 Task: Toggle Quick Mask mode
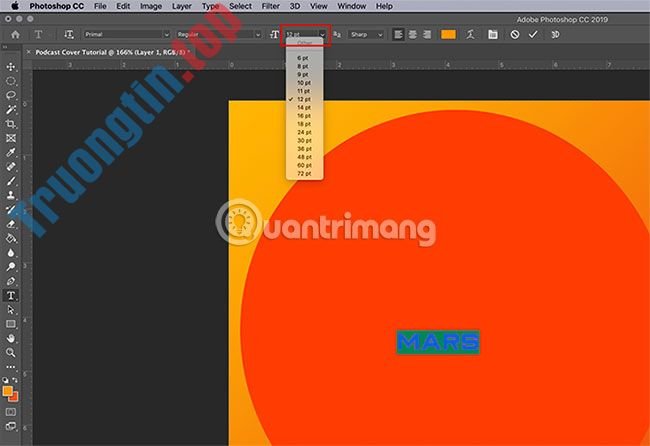11,412
